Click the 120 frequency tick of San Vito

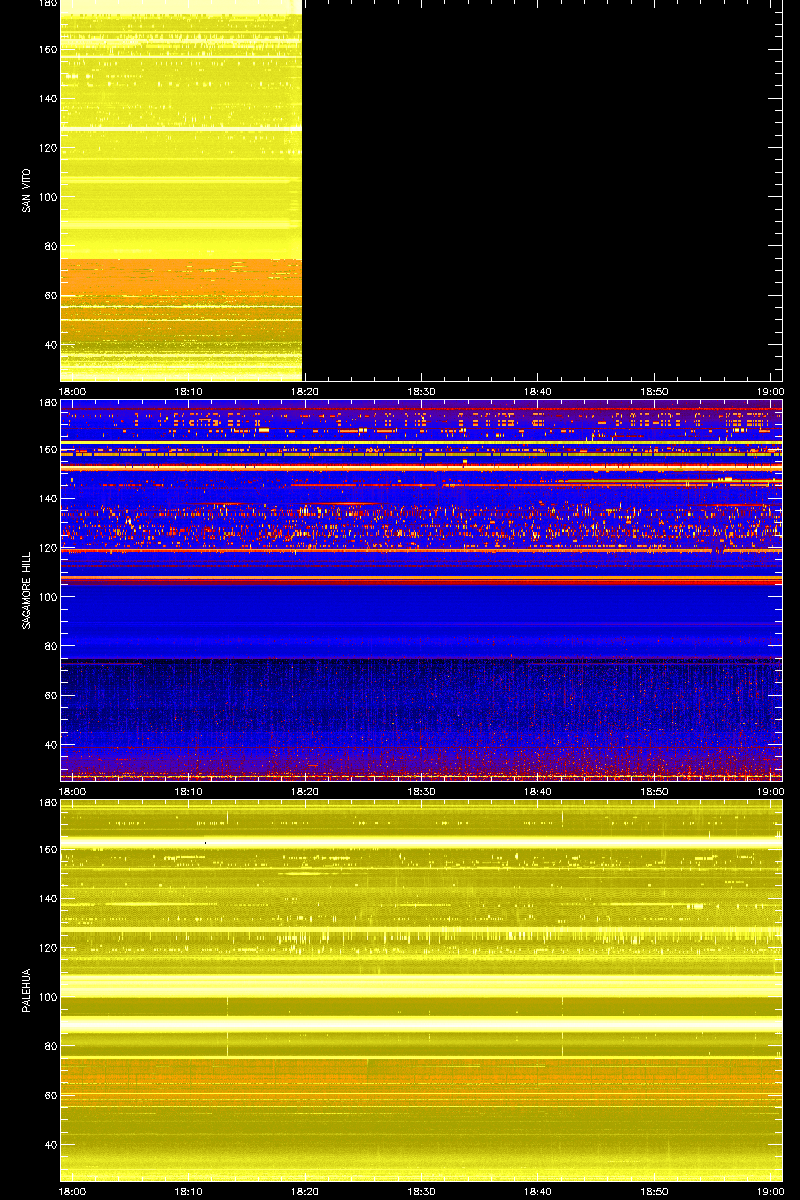pos(48,148)
